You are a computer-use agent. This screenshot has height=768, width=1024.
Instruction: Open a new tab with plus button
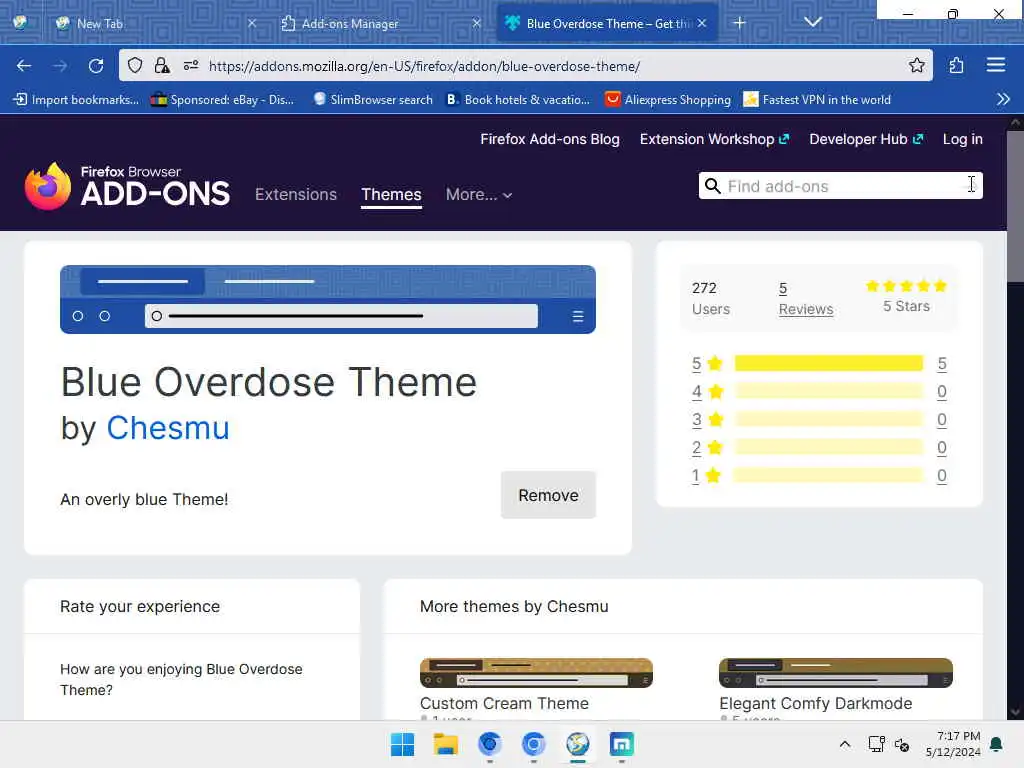tap(739, 23)
